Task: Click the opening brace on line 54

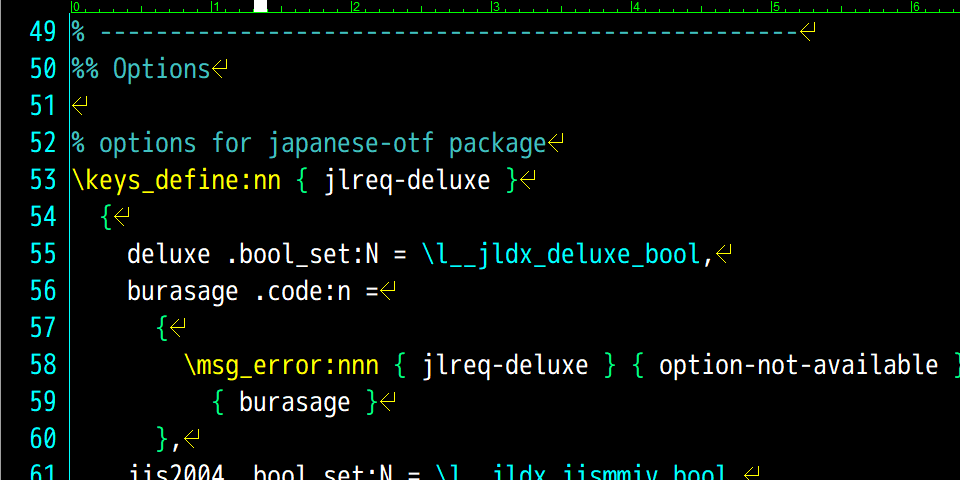Action: tap(107, 217)
